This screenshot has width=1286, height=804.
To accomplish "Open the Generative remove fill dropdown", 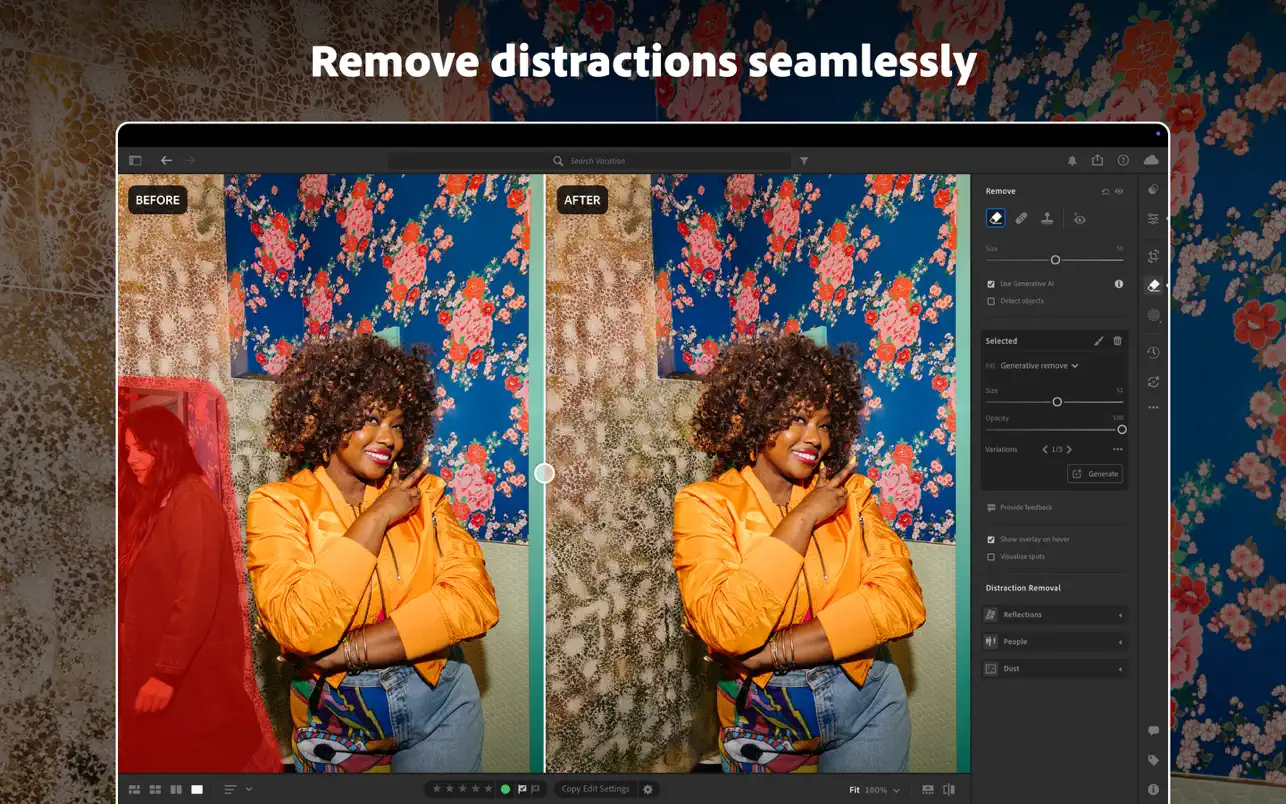I will 1039,366.
